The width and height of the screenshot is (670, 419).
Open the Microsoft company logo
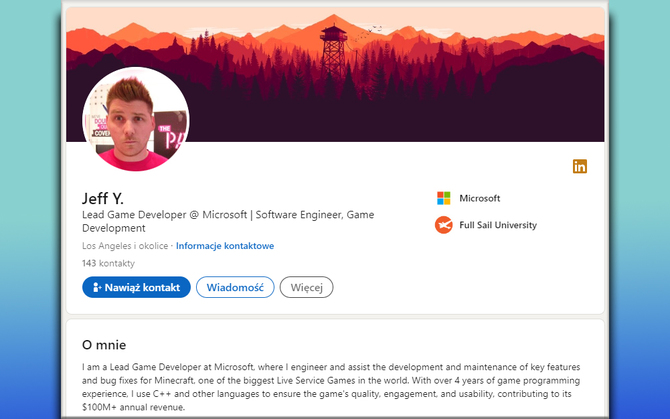pyautogui.click(x=444, y=198)
